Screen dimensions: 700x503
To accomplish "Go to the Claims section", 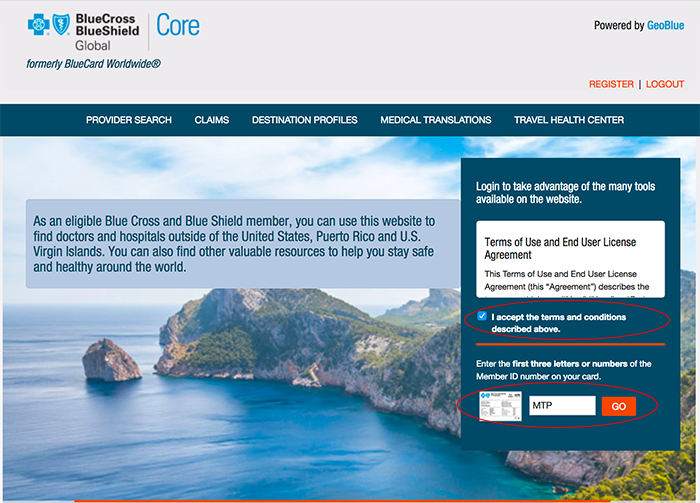I will 212,120.
